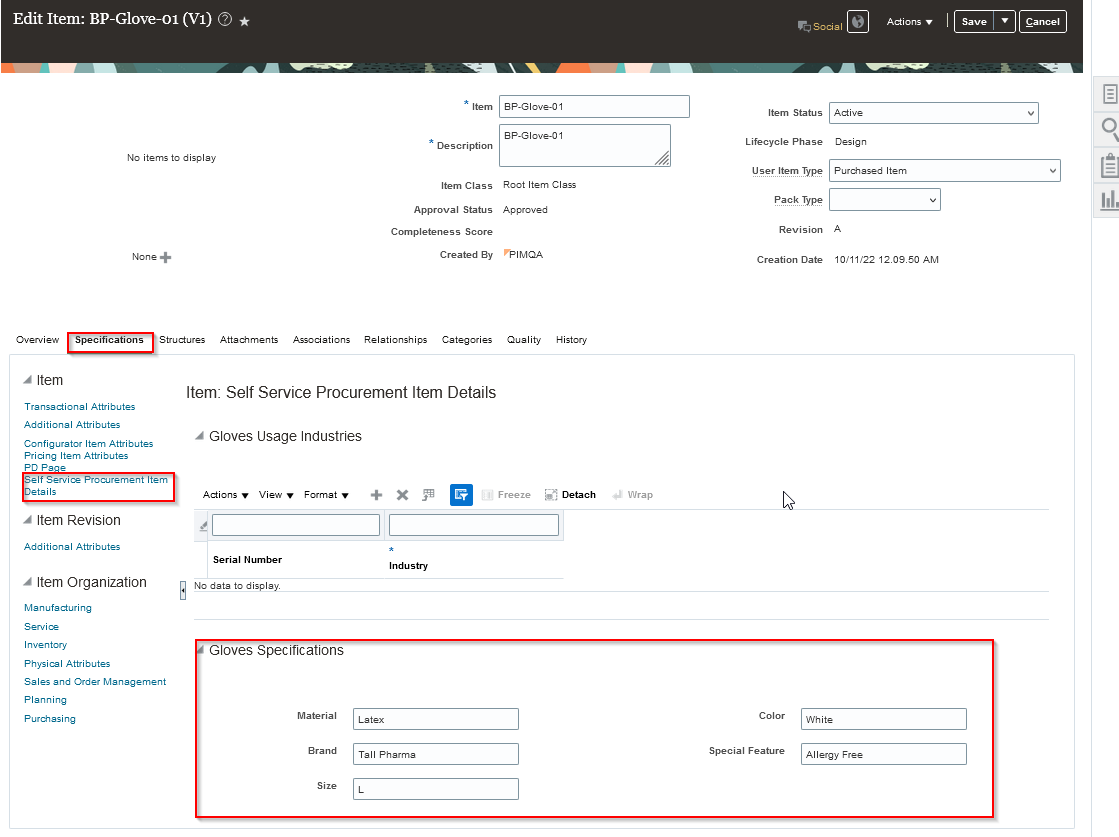Collapse the Item Organization section
Screen dimensions: 1119x837
click(x=27, y=582)
